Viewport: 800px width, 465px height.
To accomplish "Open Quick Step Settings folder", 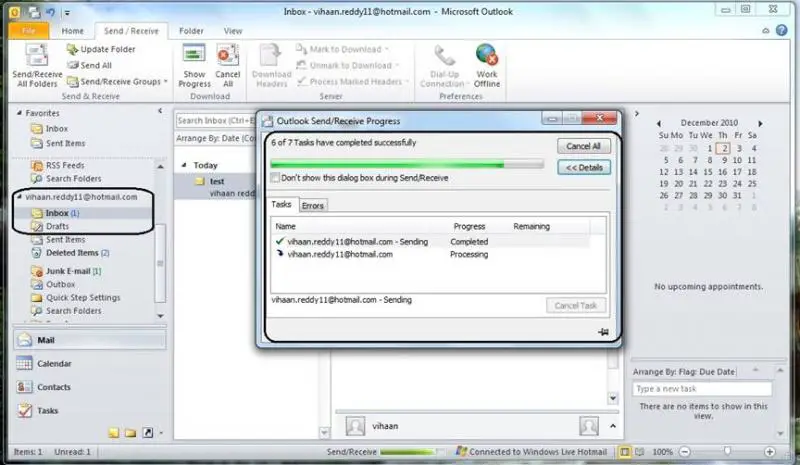I will click(x=76, y=298).
